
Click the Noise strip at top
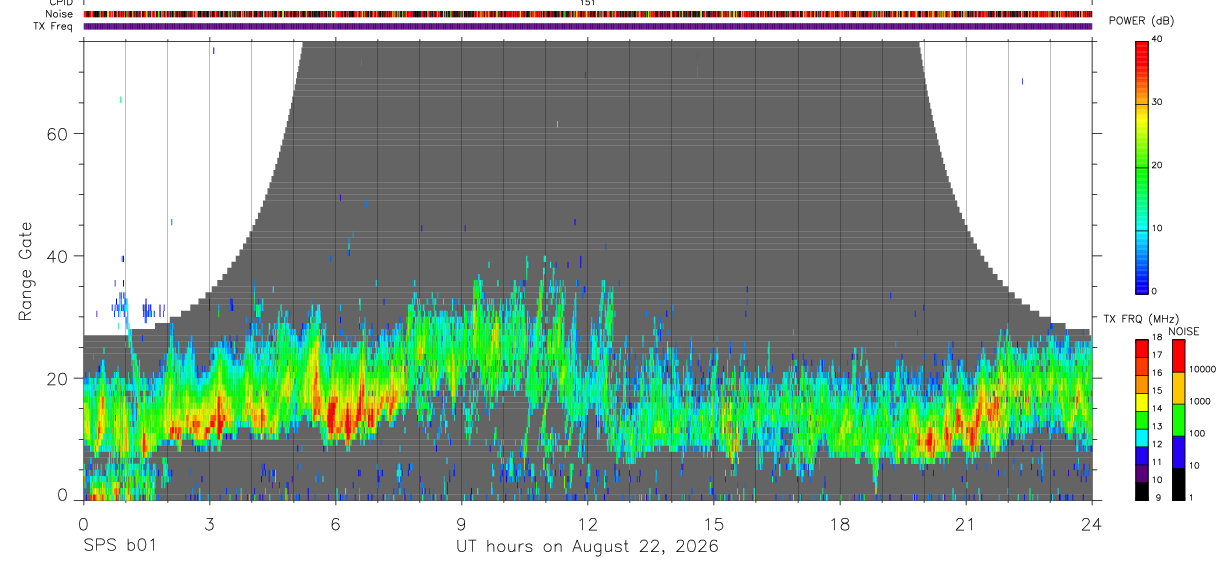[587, 14]
